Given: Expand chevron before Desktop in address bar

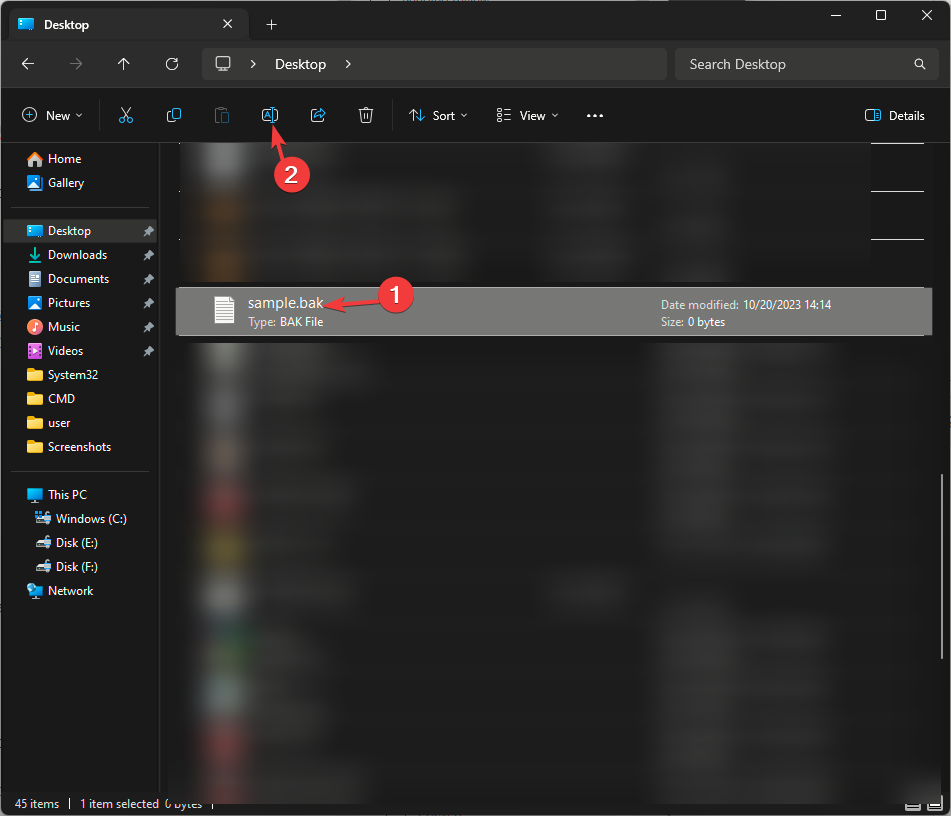Looking at the screenshot, I should click(253, 64).
